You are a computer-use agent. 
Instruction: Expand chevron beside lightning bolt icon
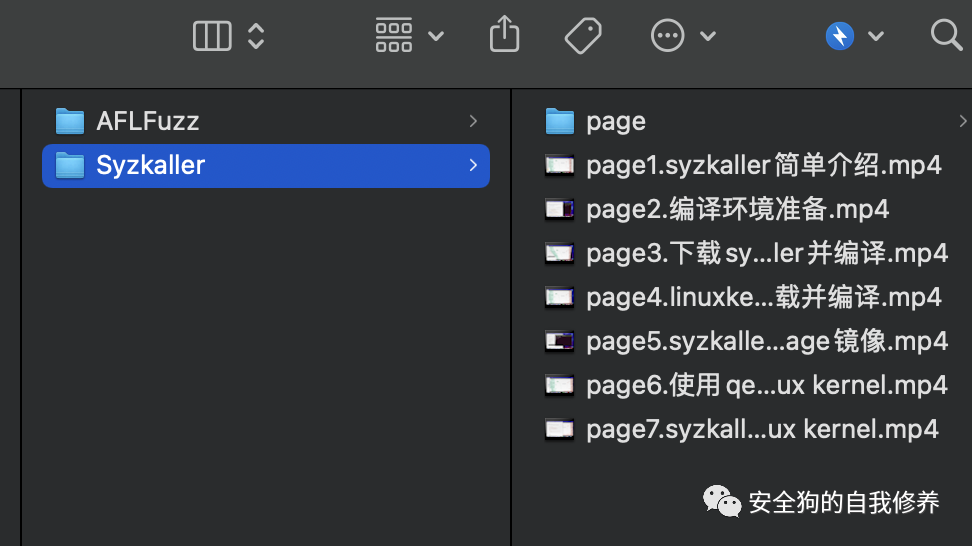click(x=876, y=36)
